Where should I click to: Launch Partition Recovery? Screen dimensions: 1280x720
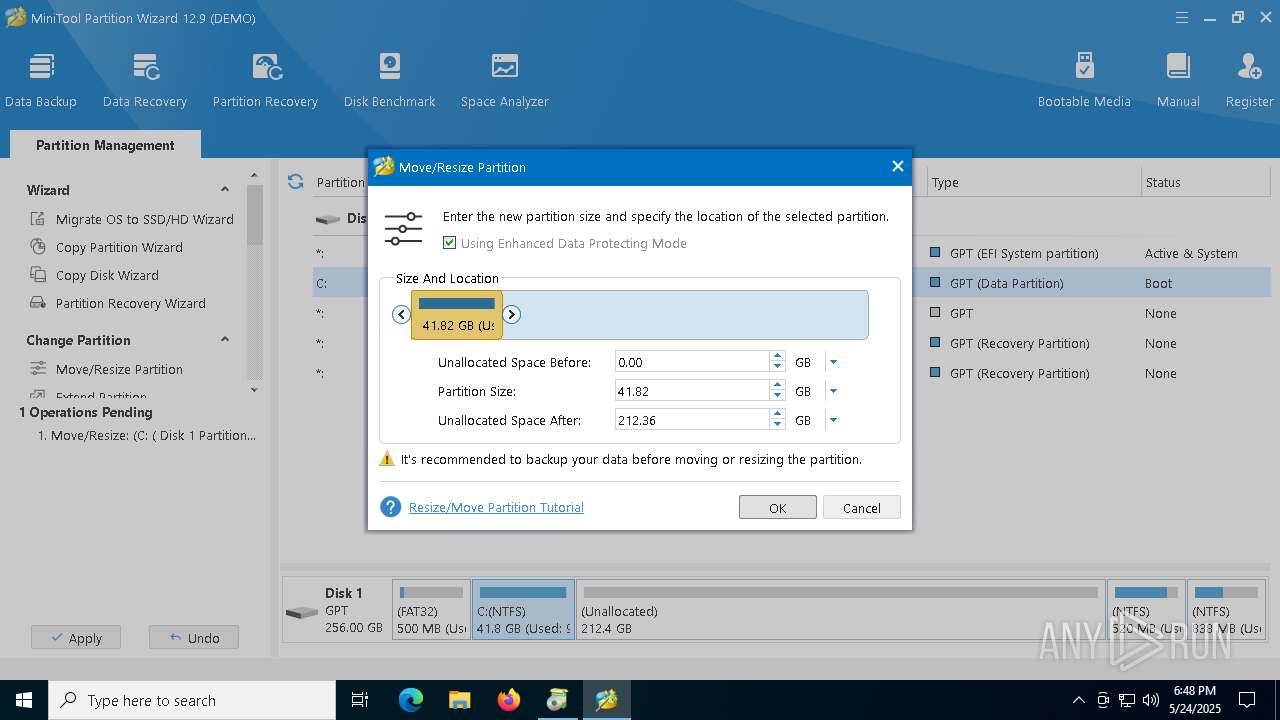(x=265, y=80)
